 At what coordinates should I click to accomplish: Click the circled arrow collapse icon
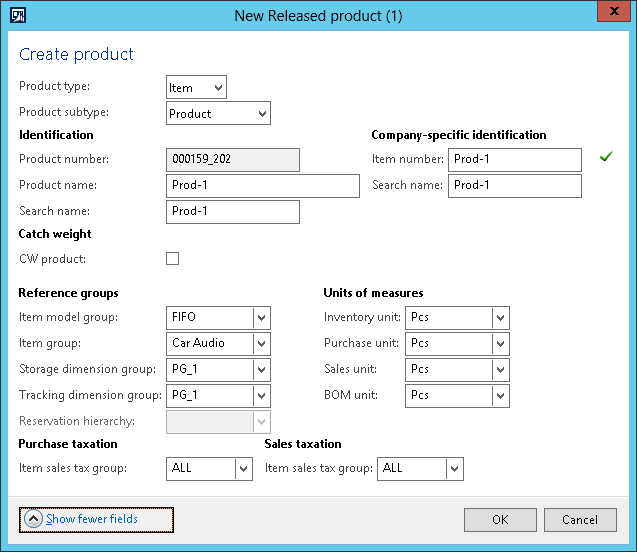pos(33,519)
